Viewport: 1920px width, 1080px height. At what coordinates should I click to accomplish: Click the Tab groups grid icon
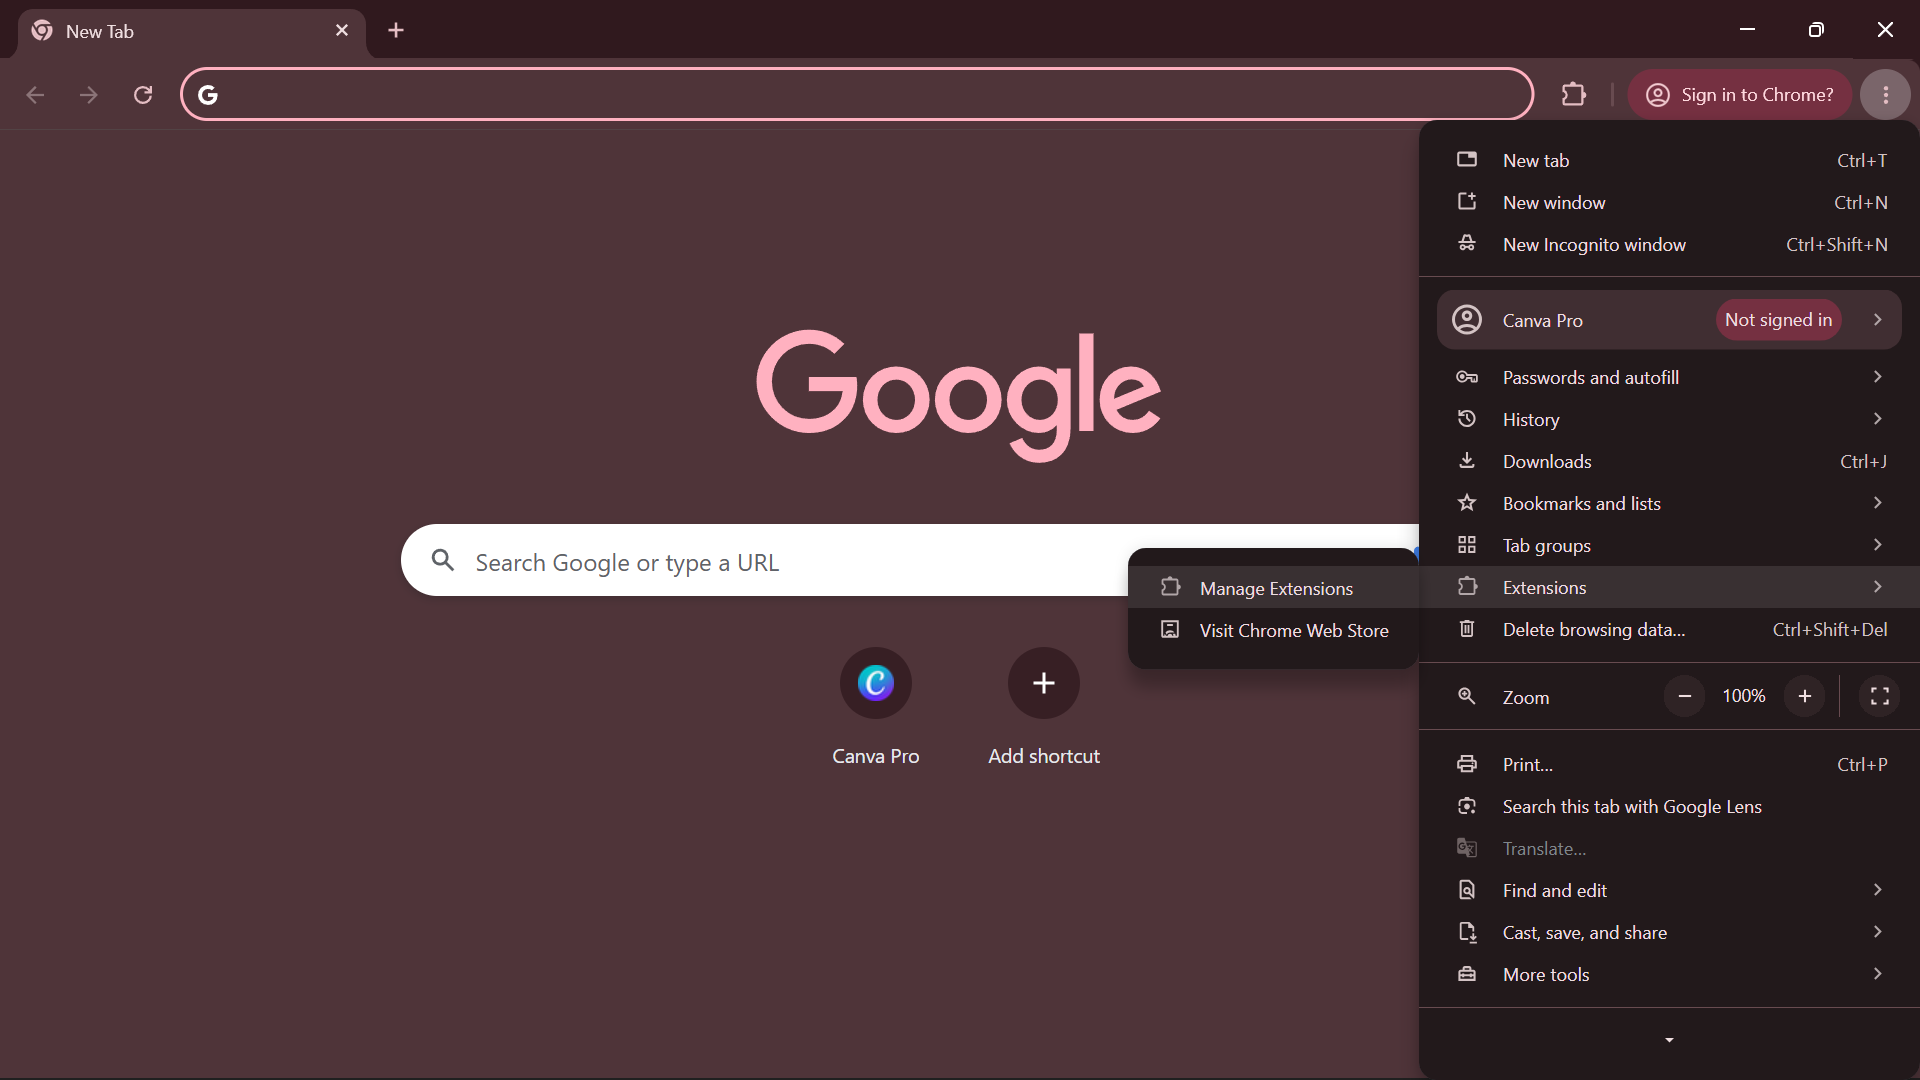tap(1467, 545)
